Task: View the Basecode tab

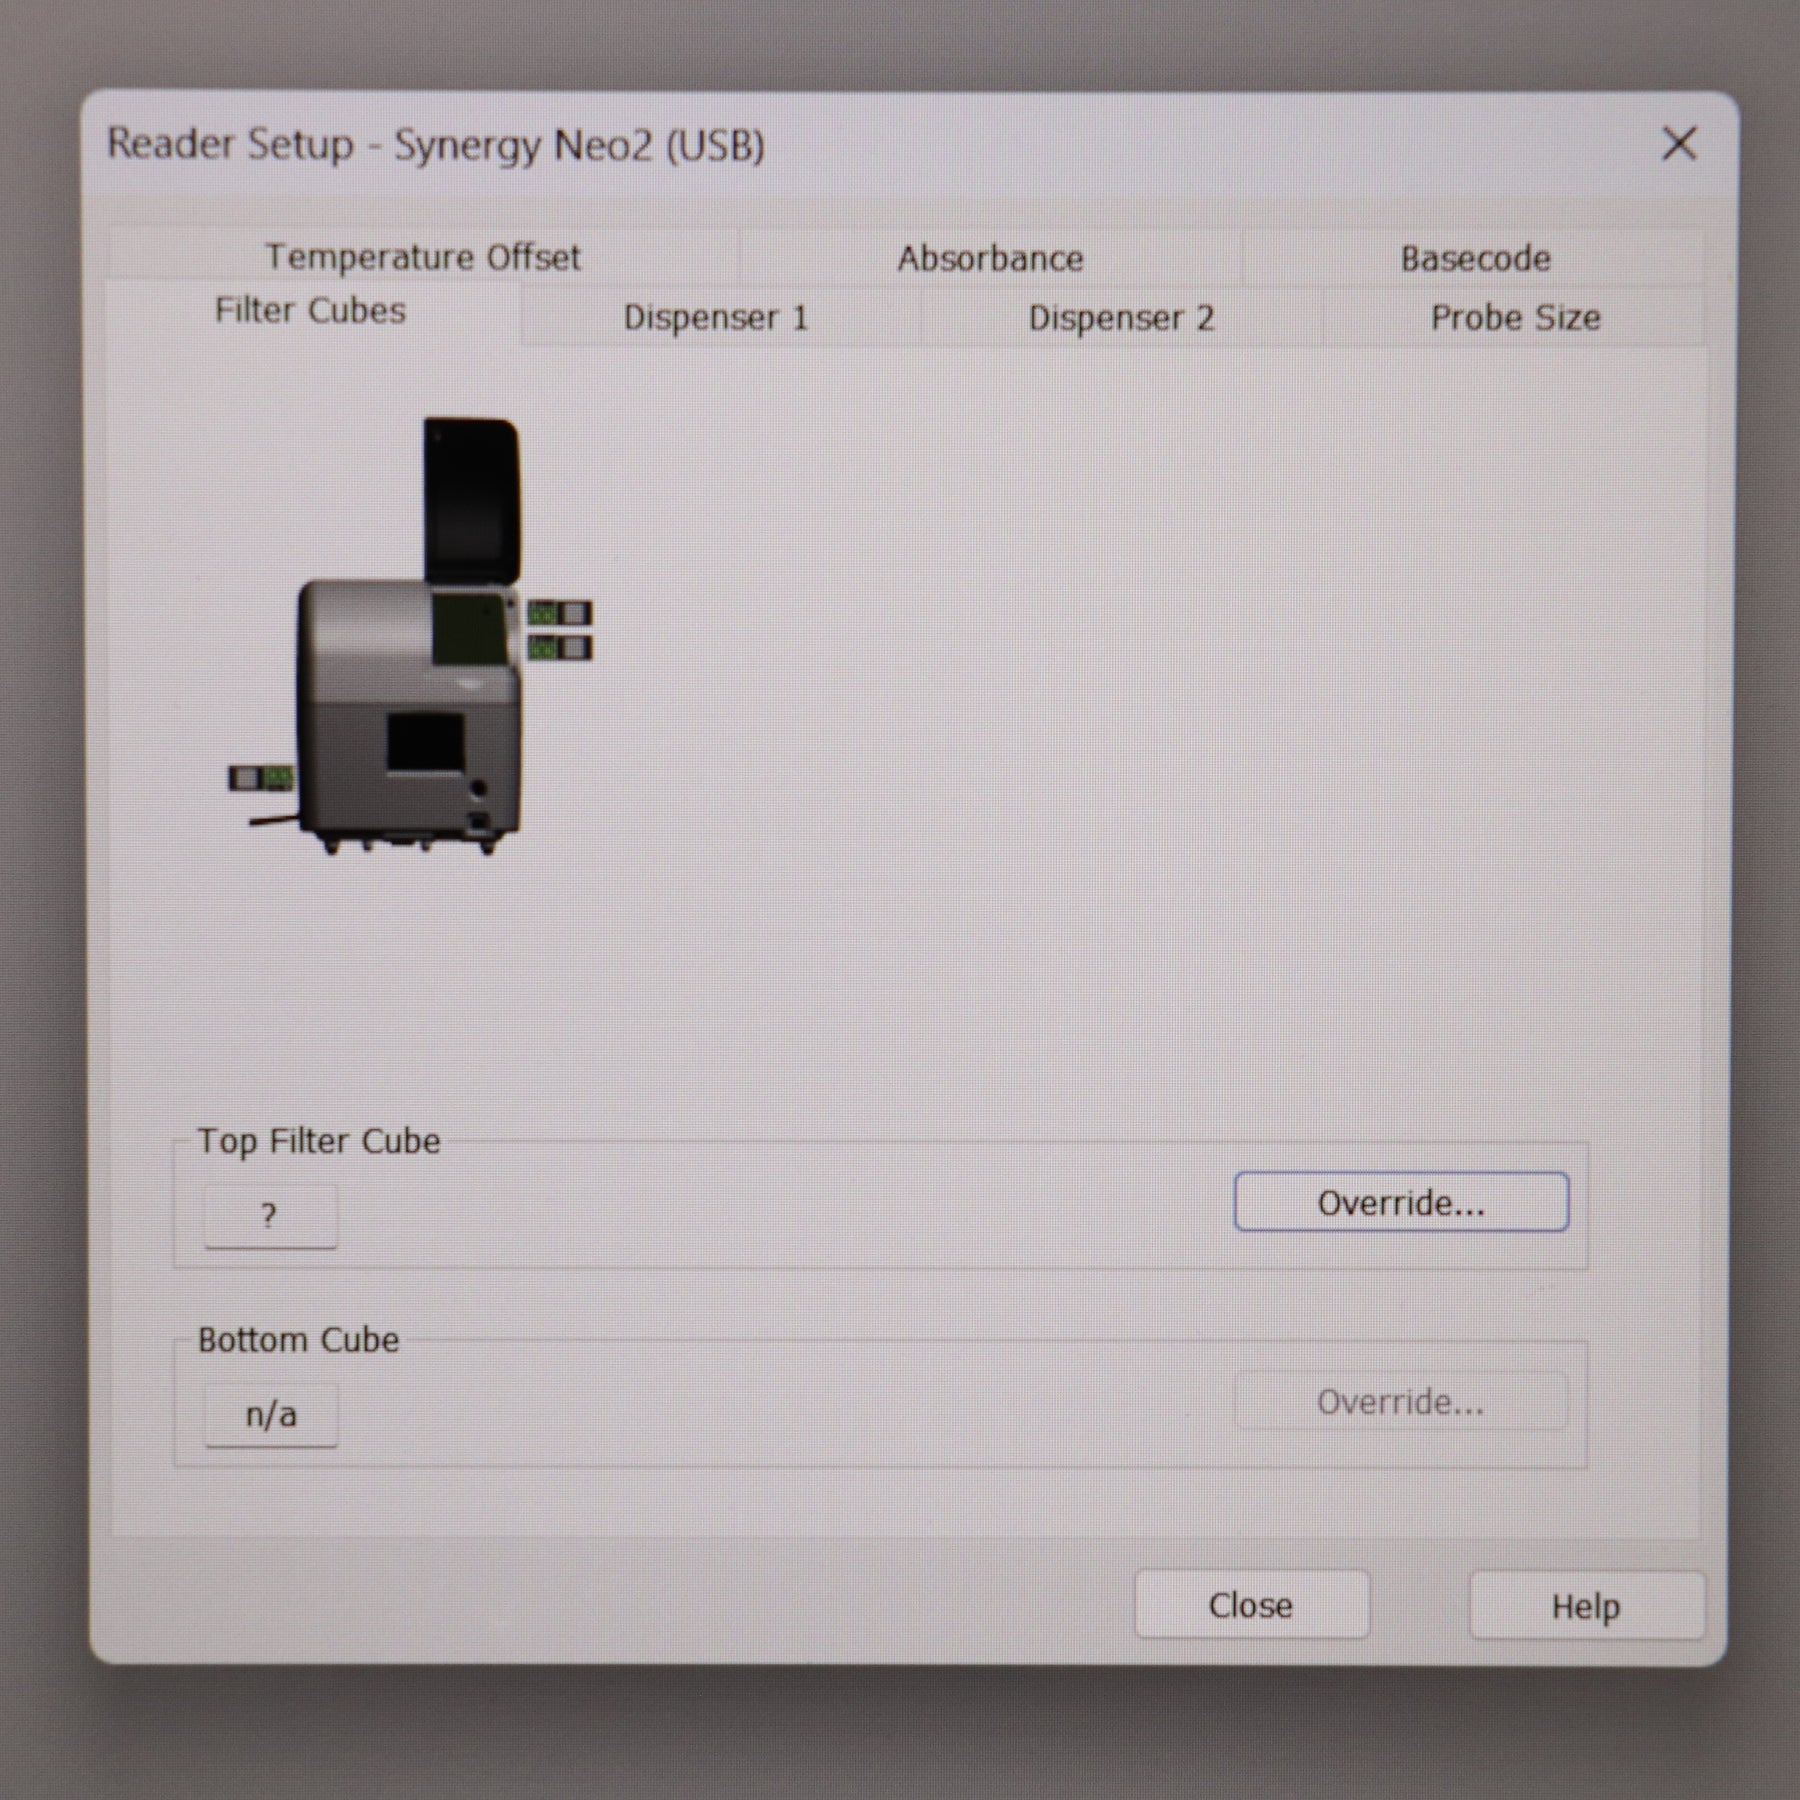Action: pos(1476,258)
